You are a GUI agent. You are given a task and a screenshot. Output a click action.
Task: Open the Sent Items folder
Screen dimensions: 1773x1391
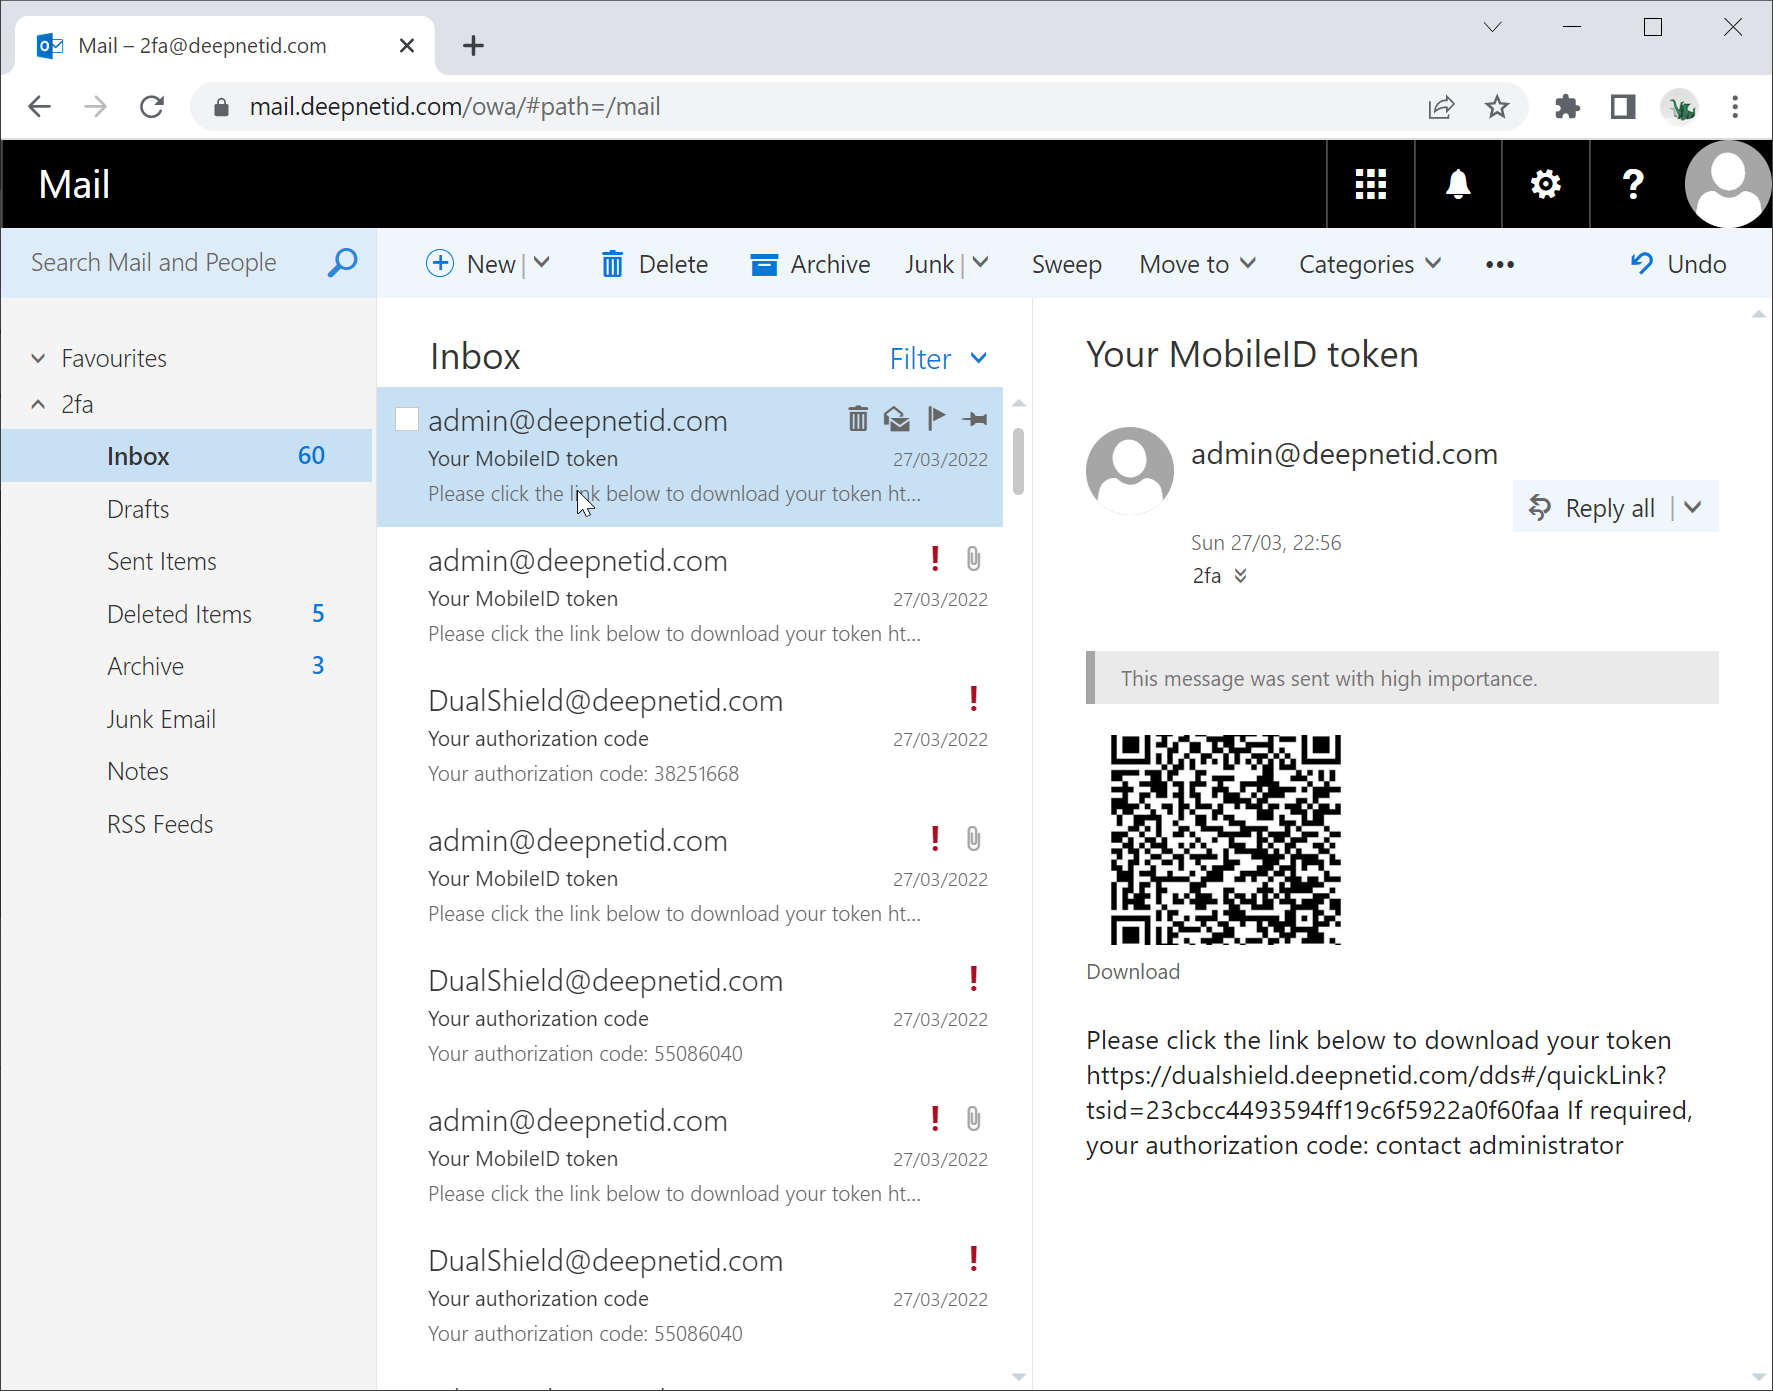[x=162, y=562]
